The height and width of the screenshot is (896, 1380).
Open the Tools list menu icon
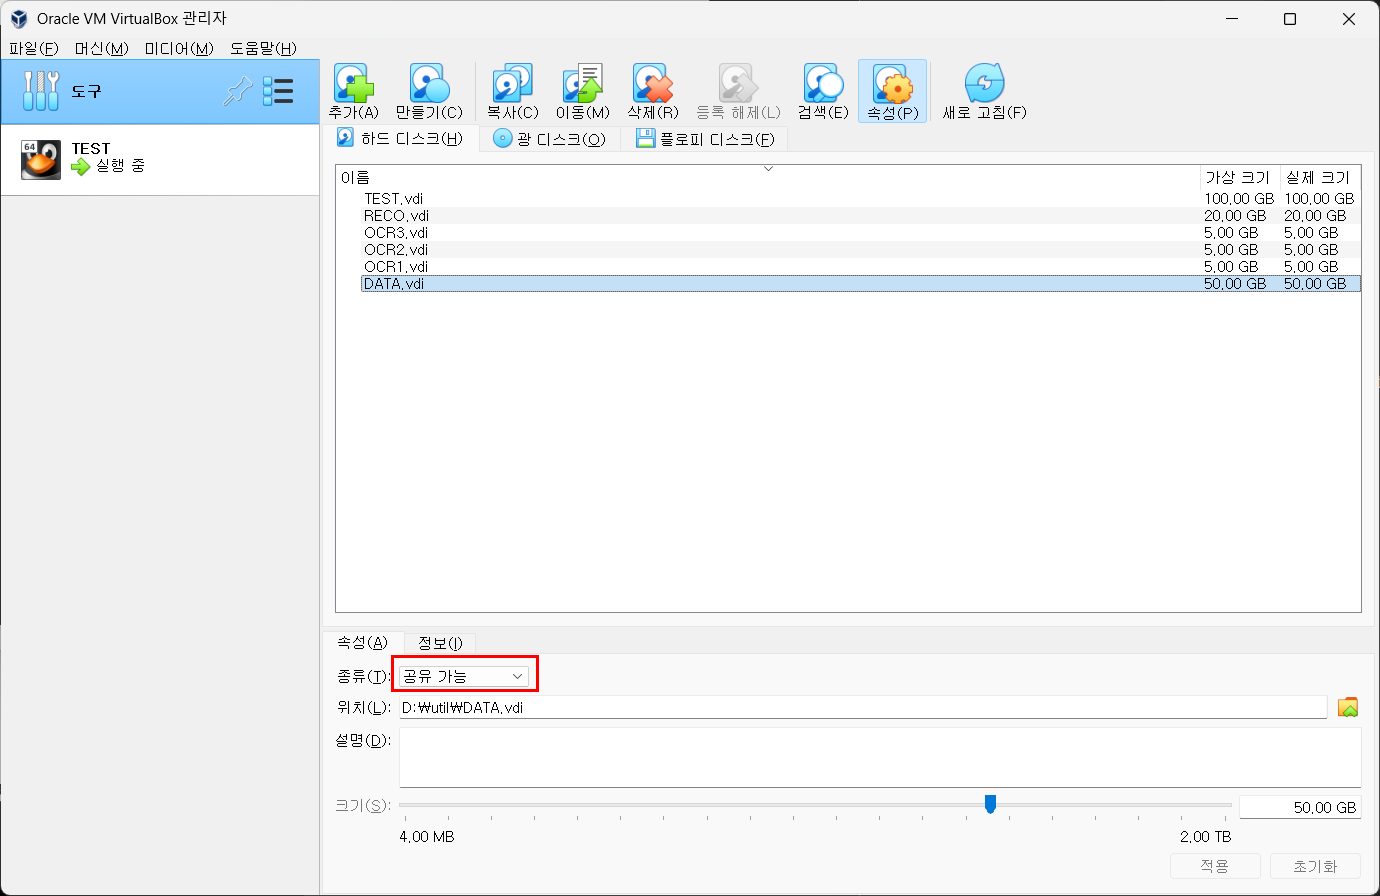278,91
